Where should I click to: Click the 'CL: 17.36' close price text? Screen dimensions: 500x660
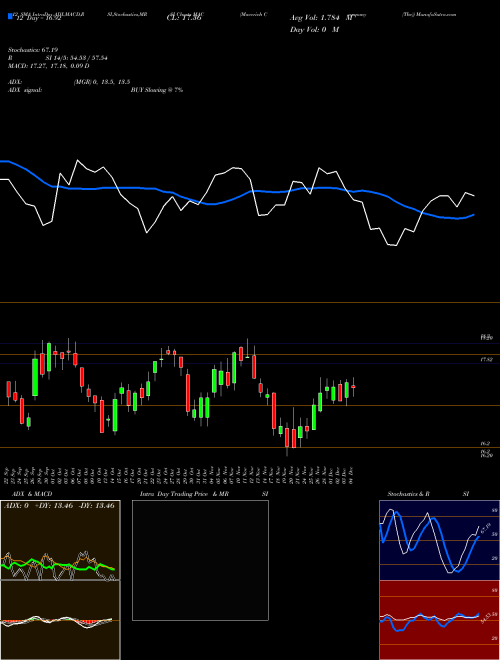[x=185, y=18]
